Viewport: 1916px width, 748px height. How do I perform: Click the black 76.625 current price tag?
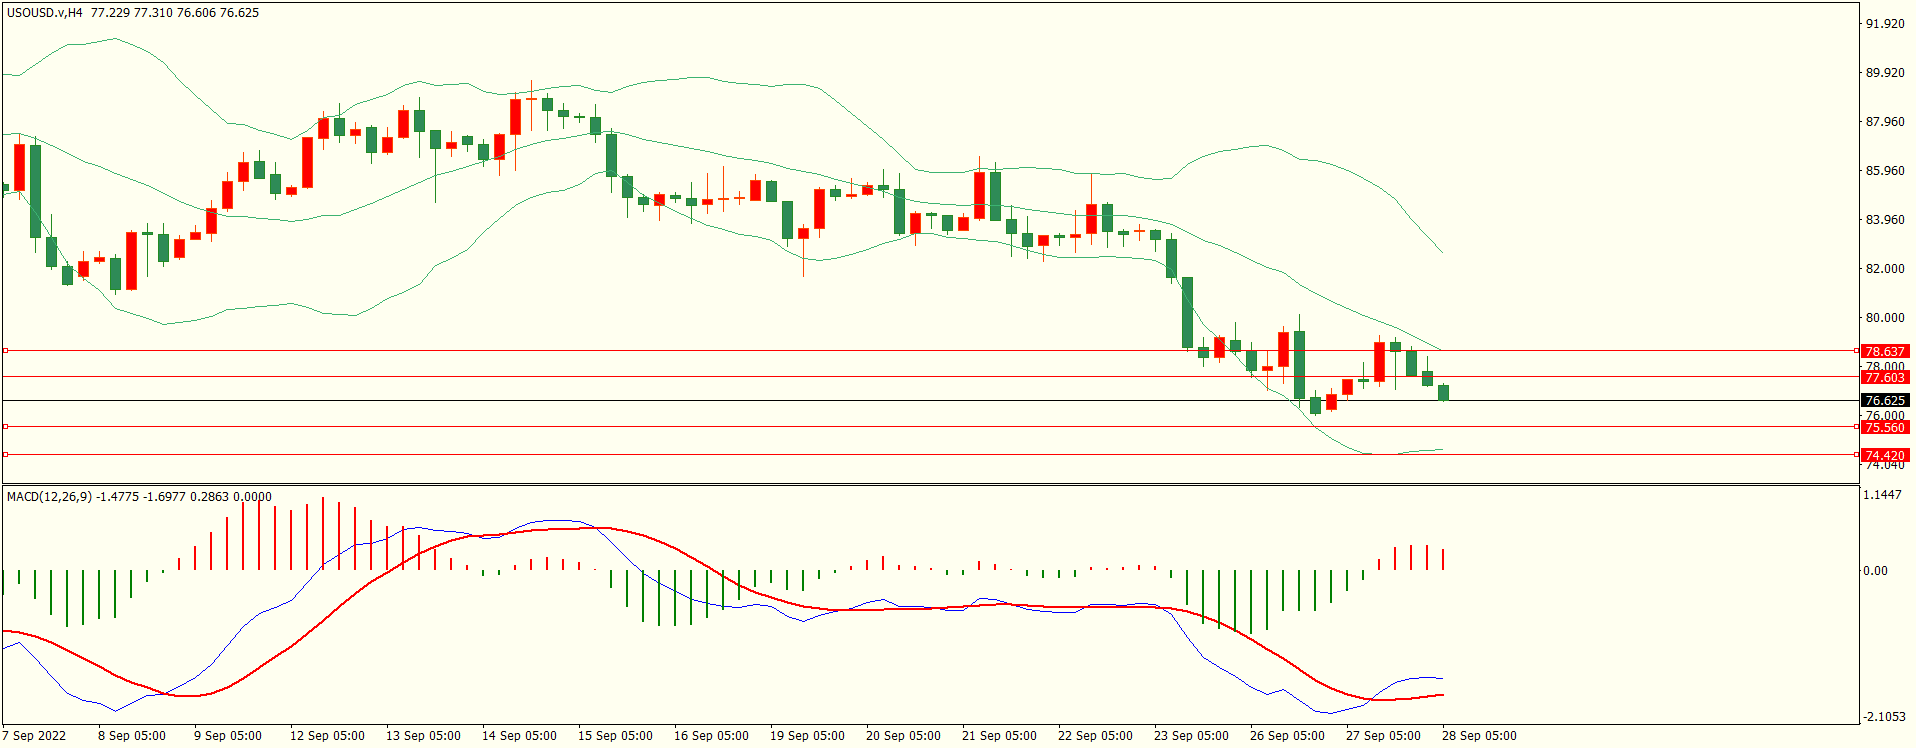click(x=1884, y=400)
